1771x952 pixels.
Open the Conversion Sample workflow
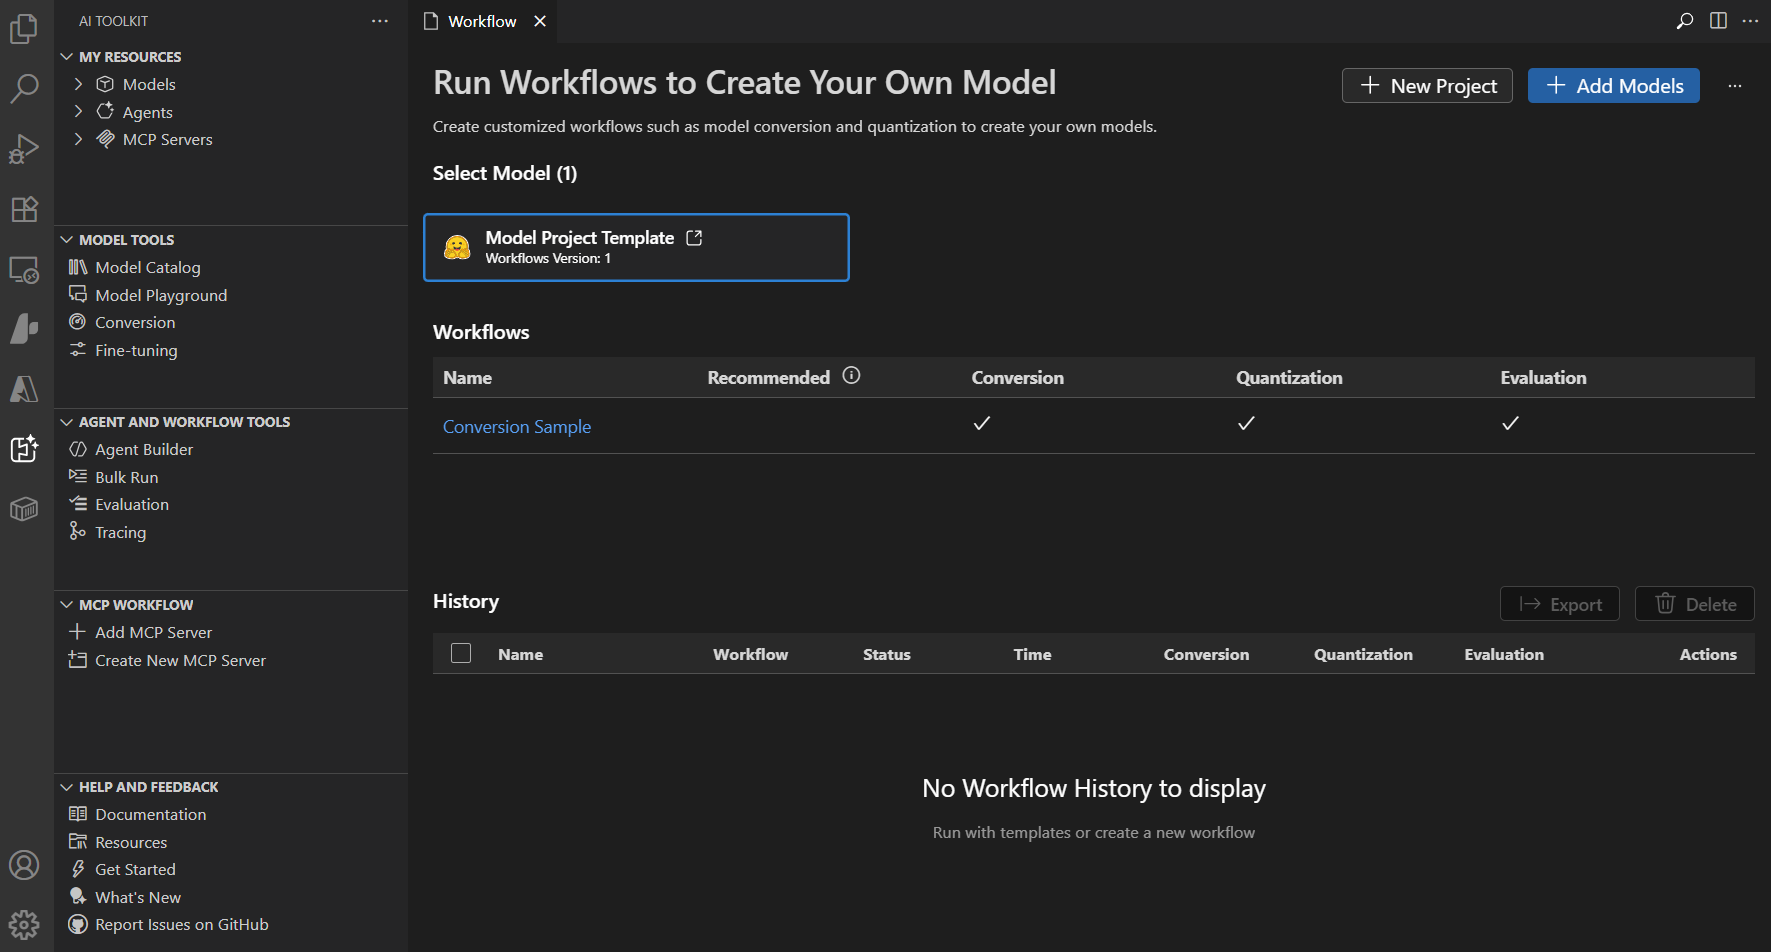516,426
